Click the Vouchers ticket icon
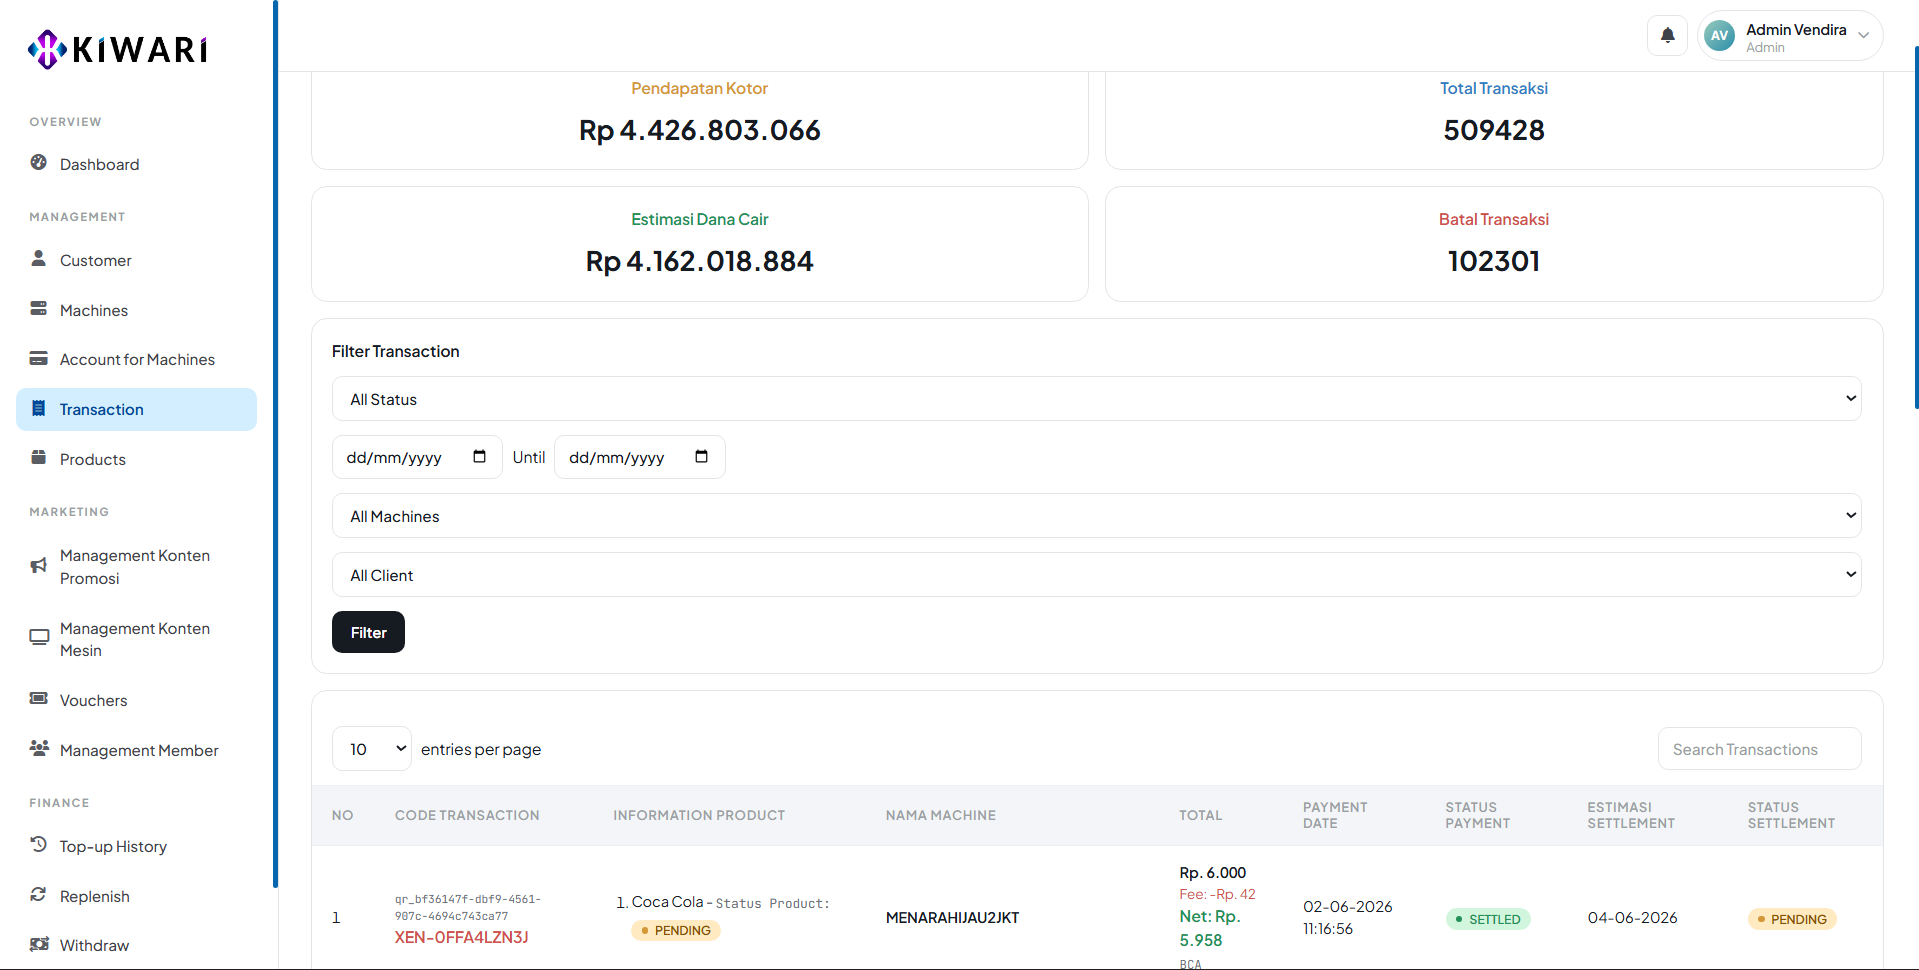1919x970 pixels. (39, 699)
